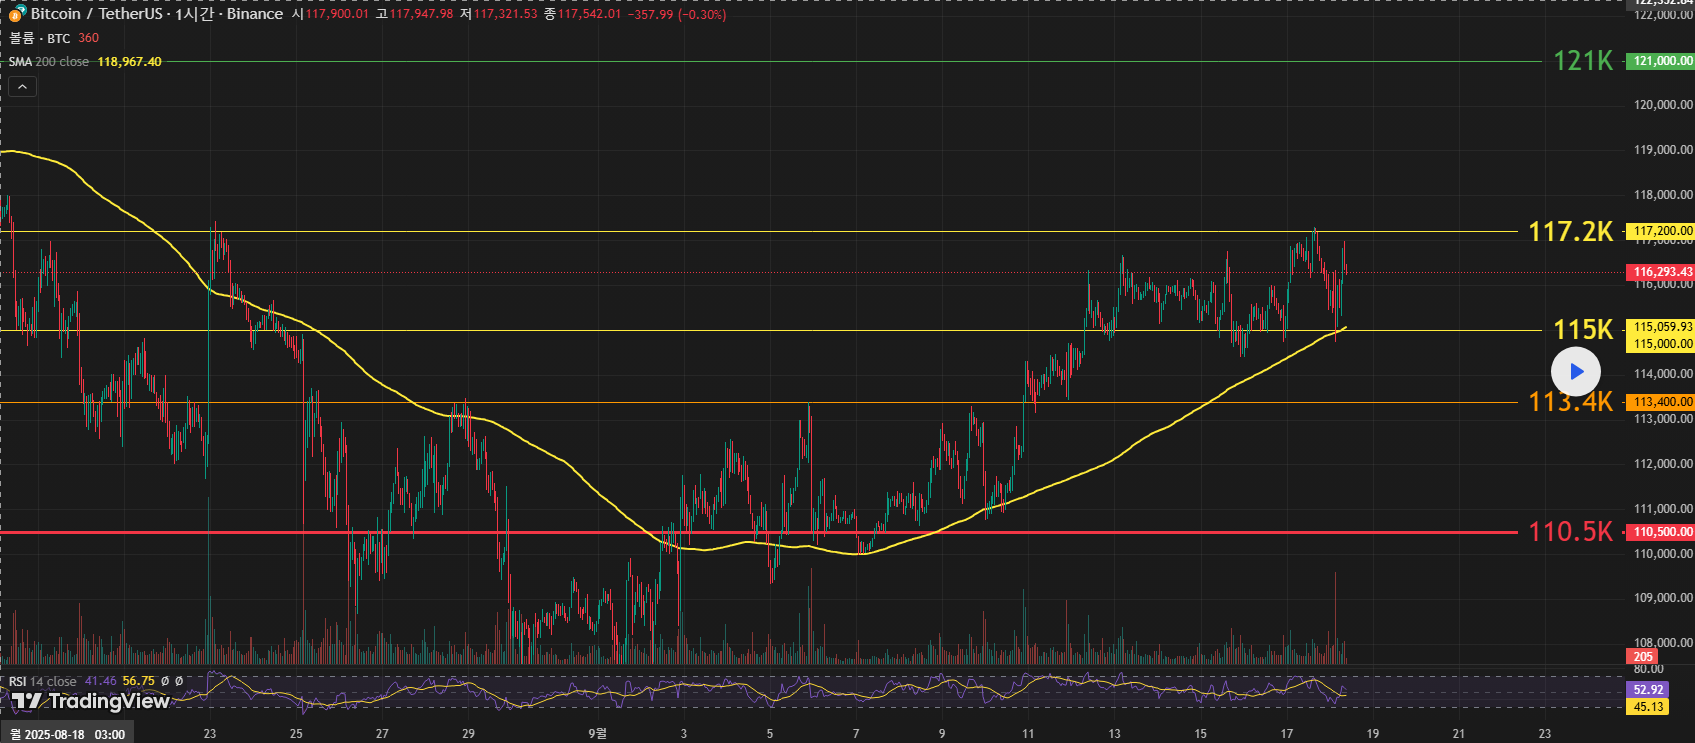The width and height of the screenshot is (1695, 743).
Task: Click the yellow 117,200.00 price axis label
Action: coord(1660,231)
